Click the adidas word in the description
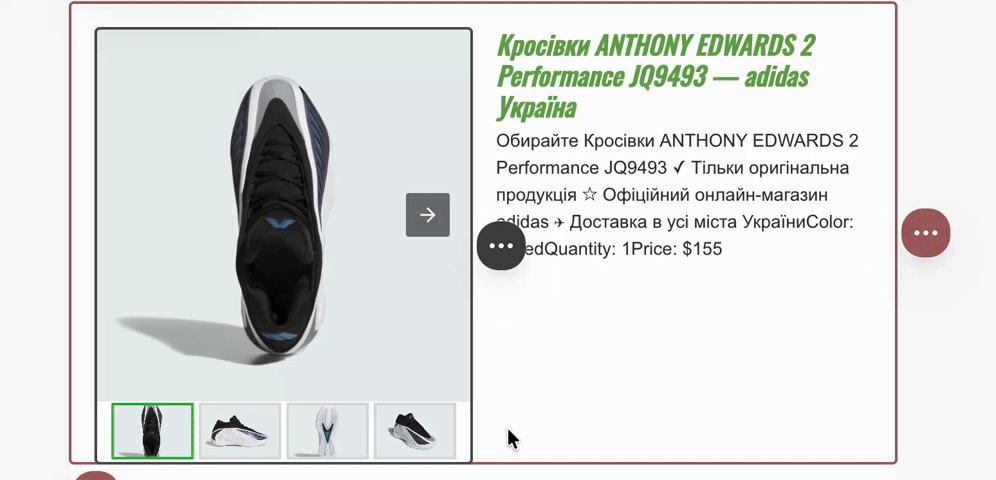This screenshot has height=480, width=996. (522, 223)
